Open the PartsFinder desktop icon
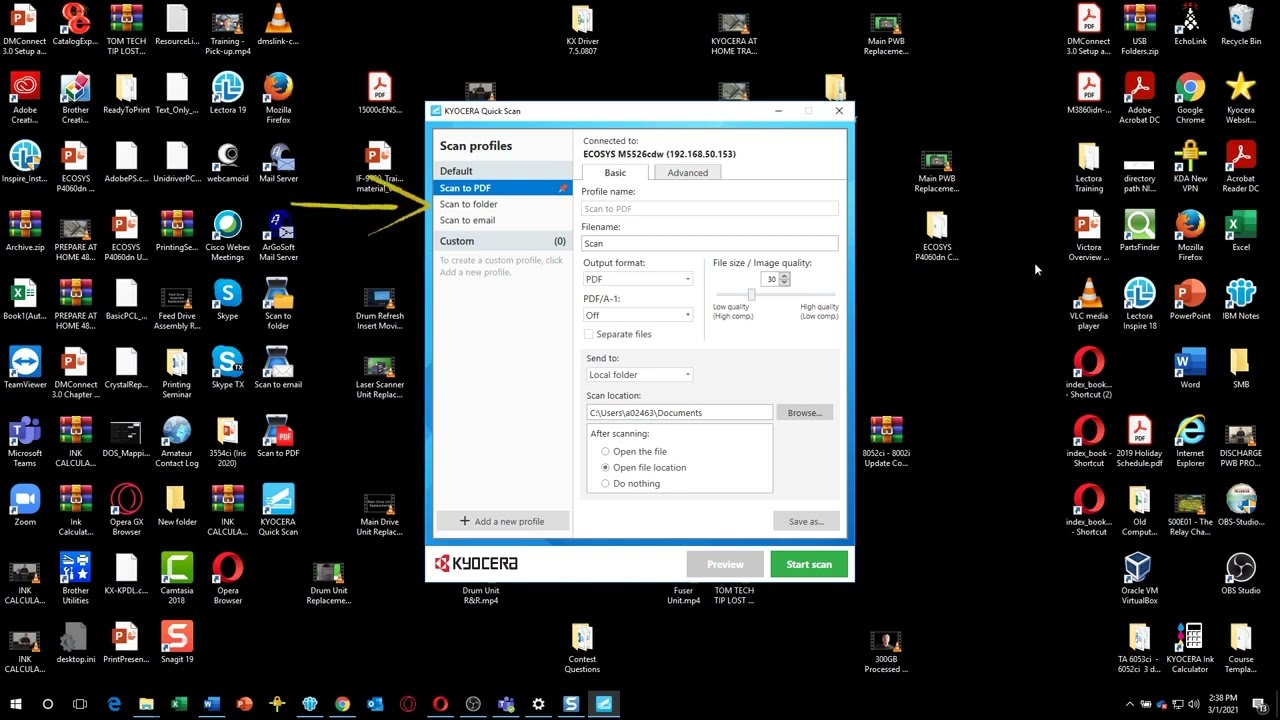 (1139, 231)
